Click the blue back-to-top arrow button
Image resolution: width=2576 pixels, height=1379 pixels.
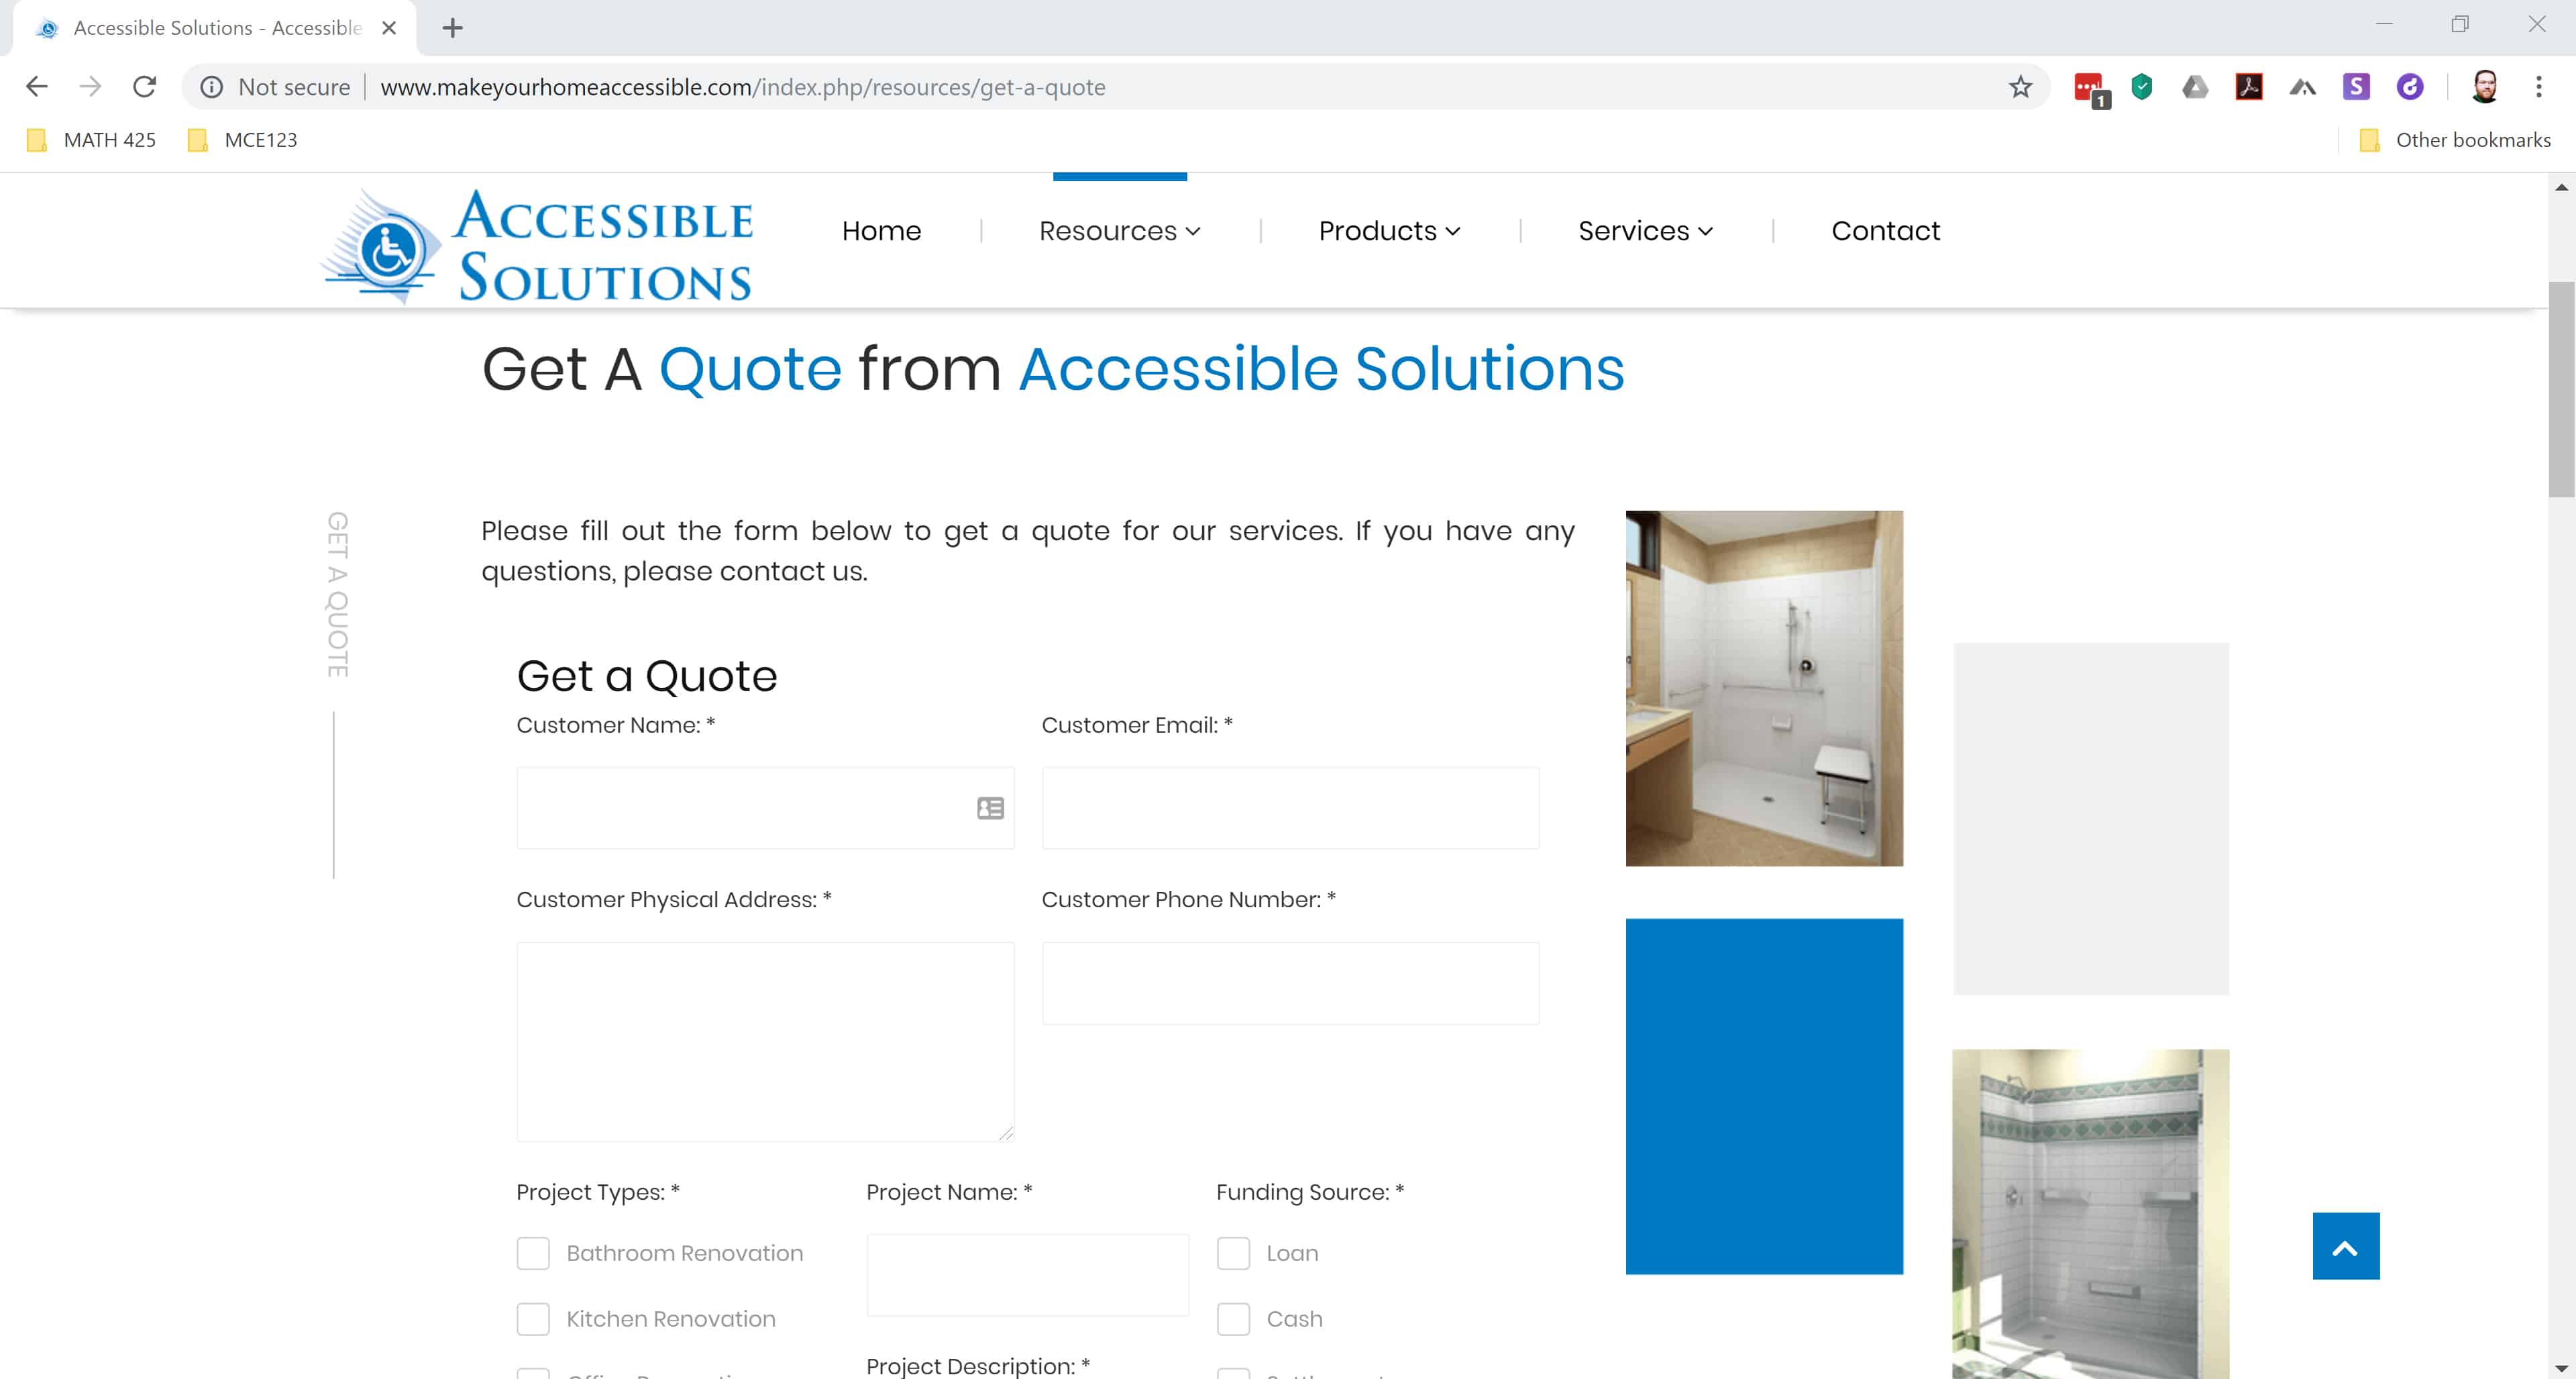click(x=2346, y=1246)
